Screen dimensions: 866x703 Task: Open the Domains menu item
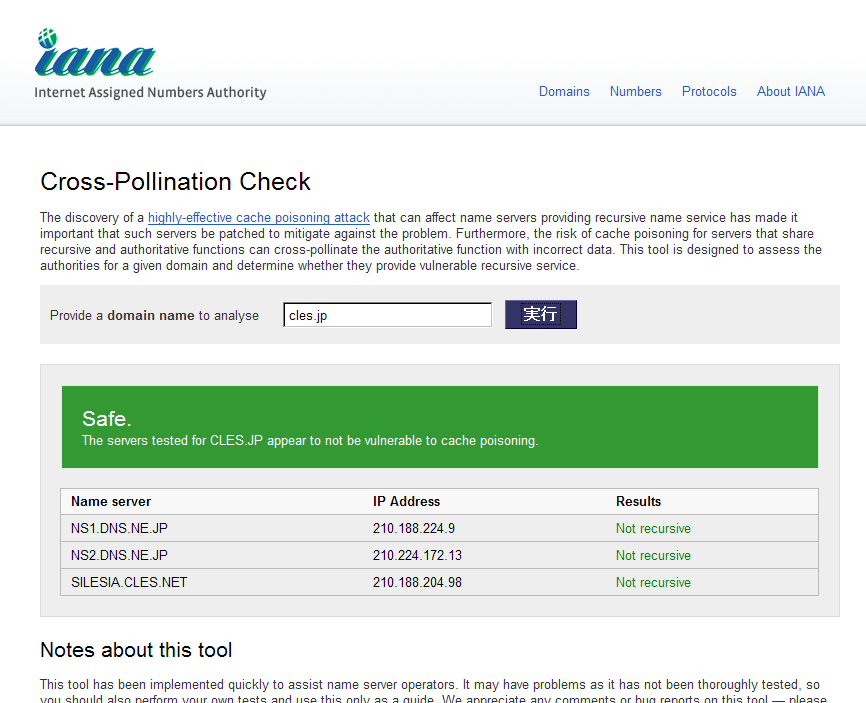click(564, 91)
